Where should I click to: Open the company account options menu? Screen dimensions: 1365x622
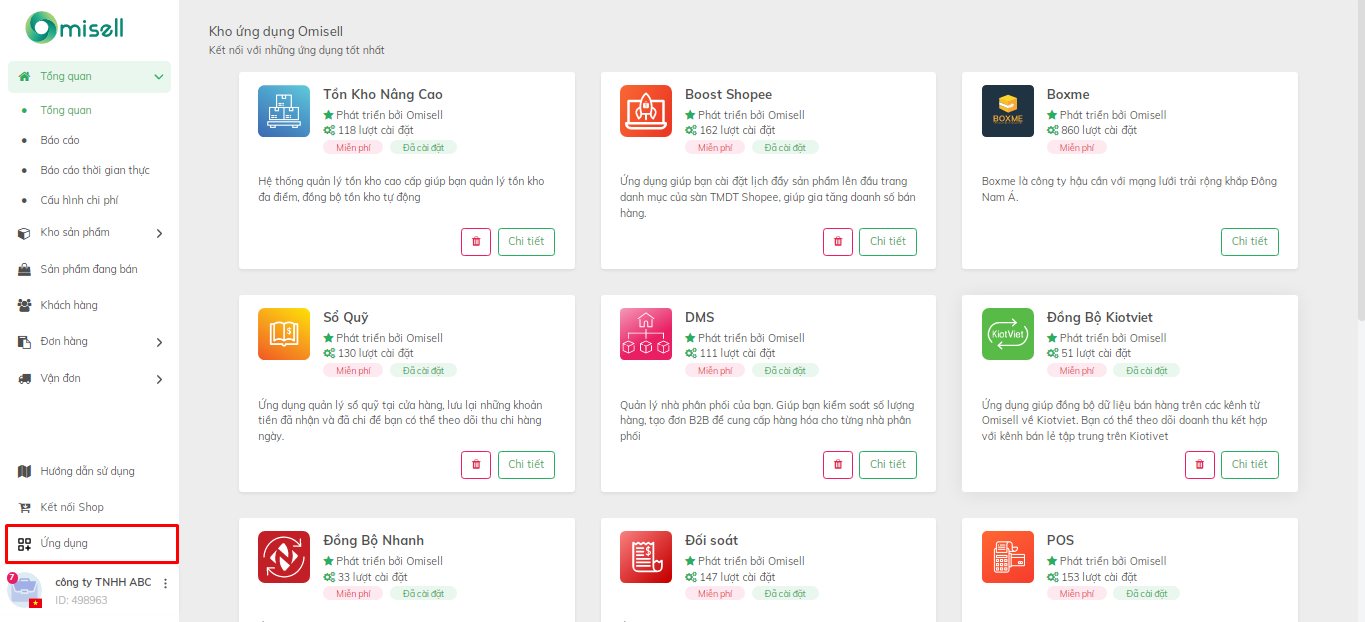pos(166,584)
